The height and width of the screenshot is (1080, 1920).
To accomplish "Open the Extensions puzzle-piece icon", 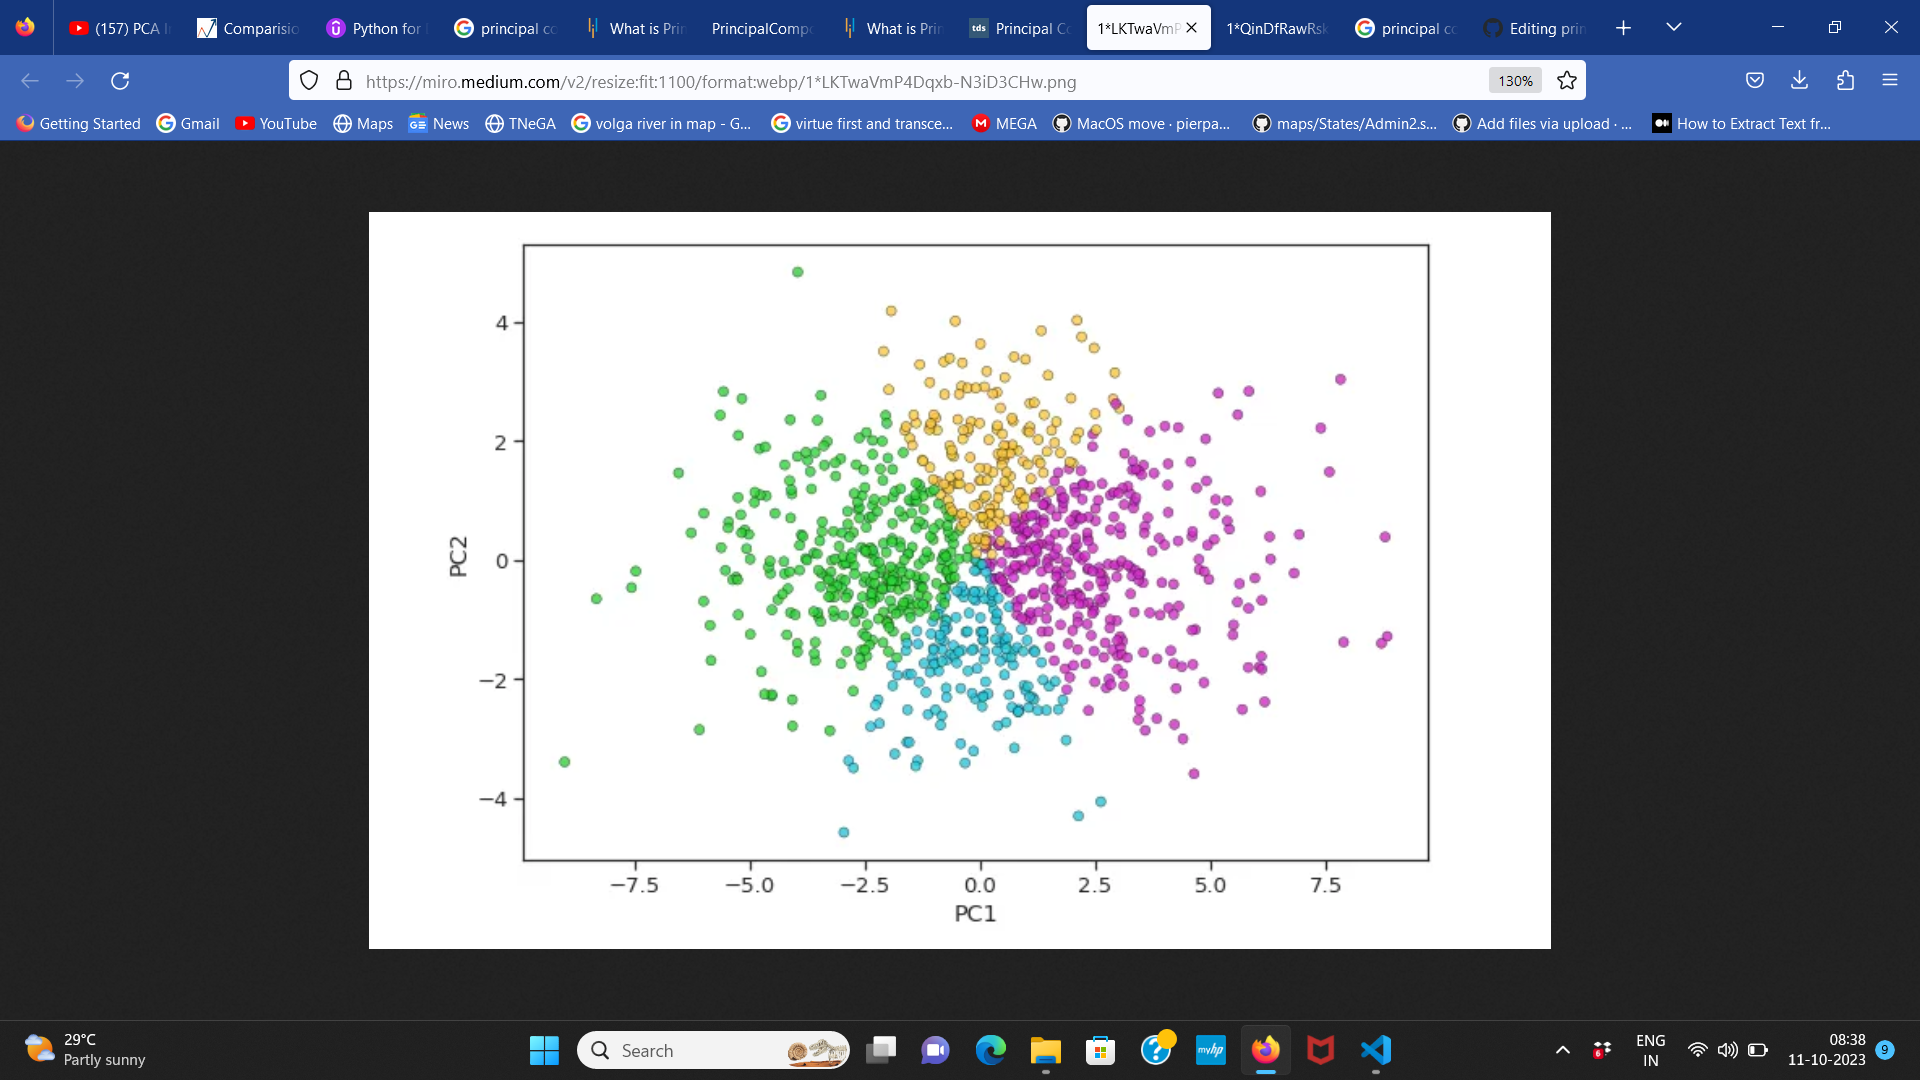I will pyautogui.click(x=1846, y=80).
